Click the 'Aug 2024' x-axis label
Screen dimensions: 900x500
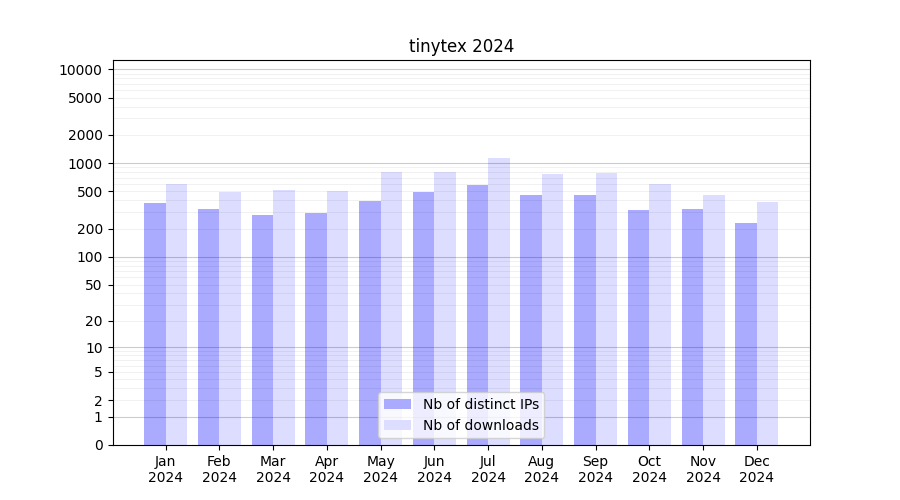542,469
